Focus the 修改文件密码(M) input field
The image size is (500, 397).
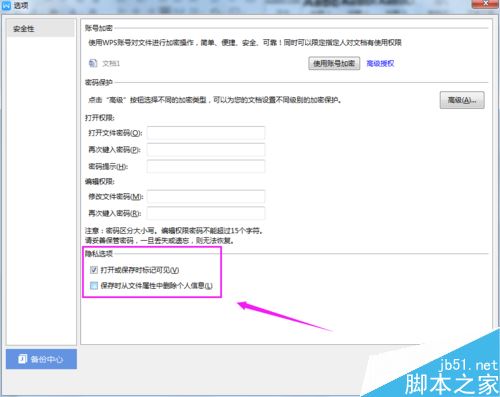(206, 197)
